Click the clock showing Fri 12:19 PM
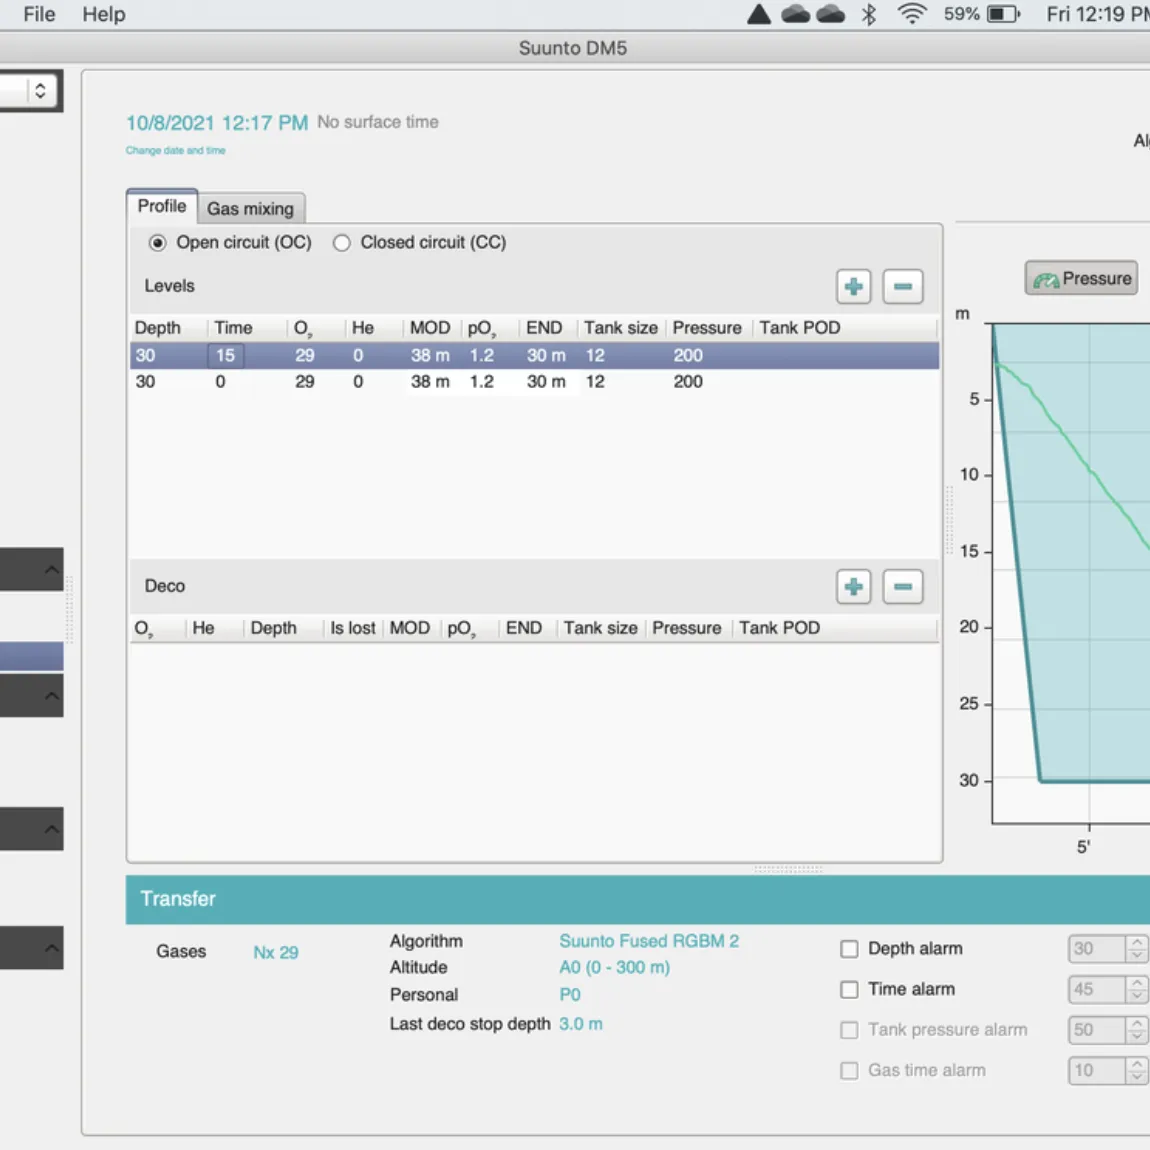Screen dimensions: 1150x1150 (1098, 14)
